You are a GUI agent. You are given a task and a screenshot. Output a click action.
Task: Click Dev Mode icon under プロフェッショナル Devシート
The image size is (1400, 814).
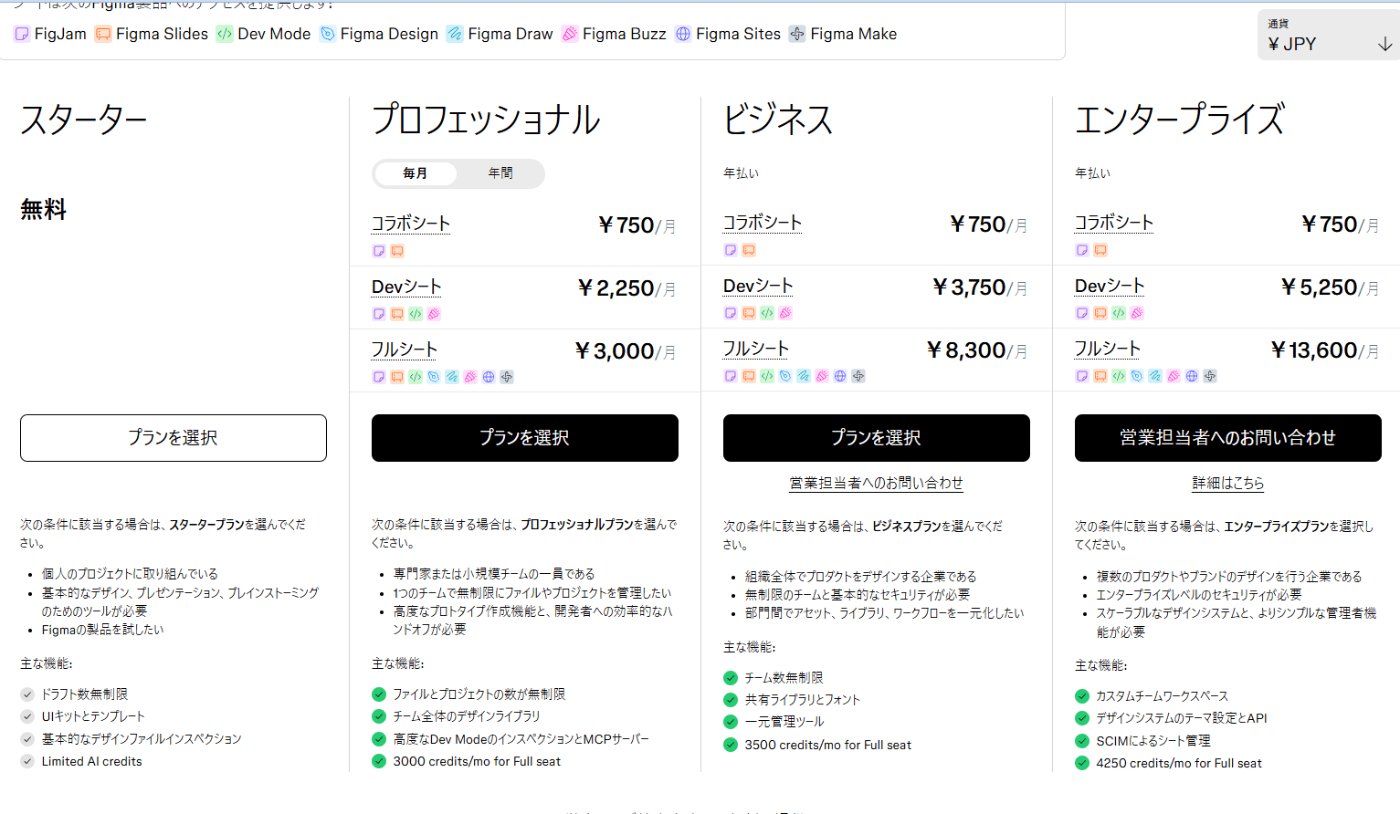(416, 314)
